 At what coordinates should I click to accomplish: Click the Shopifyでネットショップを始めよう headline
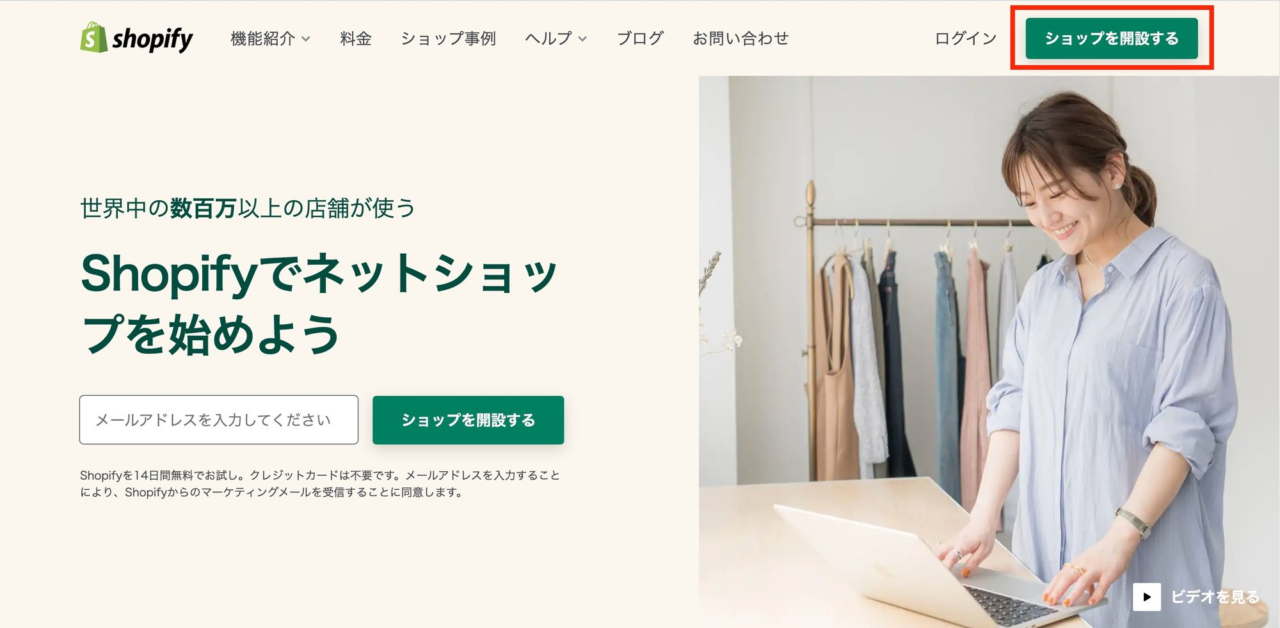(x=319, y=303)
